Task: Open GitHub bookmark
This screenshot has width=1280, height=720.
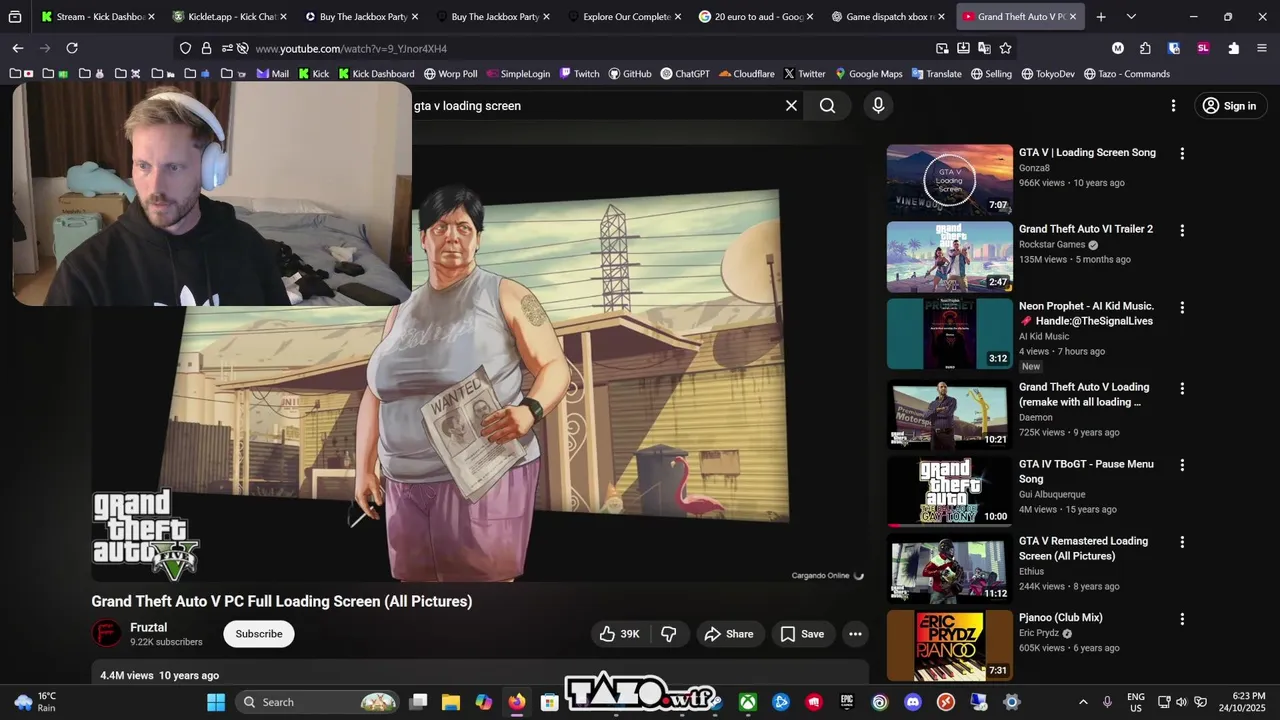Action: coord(629,74)
